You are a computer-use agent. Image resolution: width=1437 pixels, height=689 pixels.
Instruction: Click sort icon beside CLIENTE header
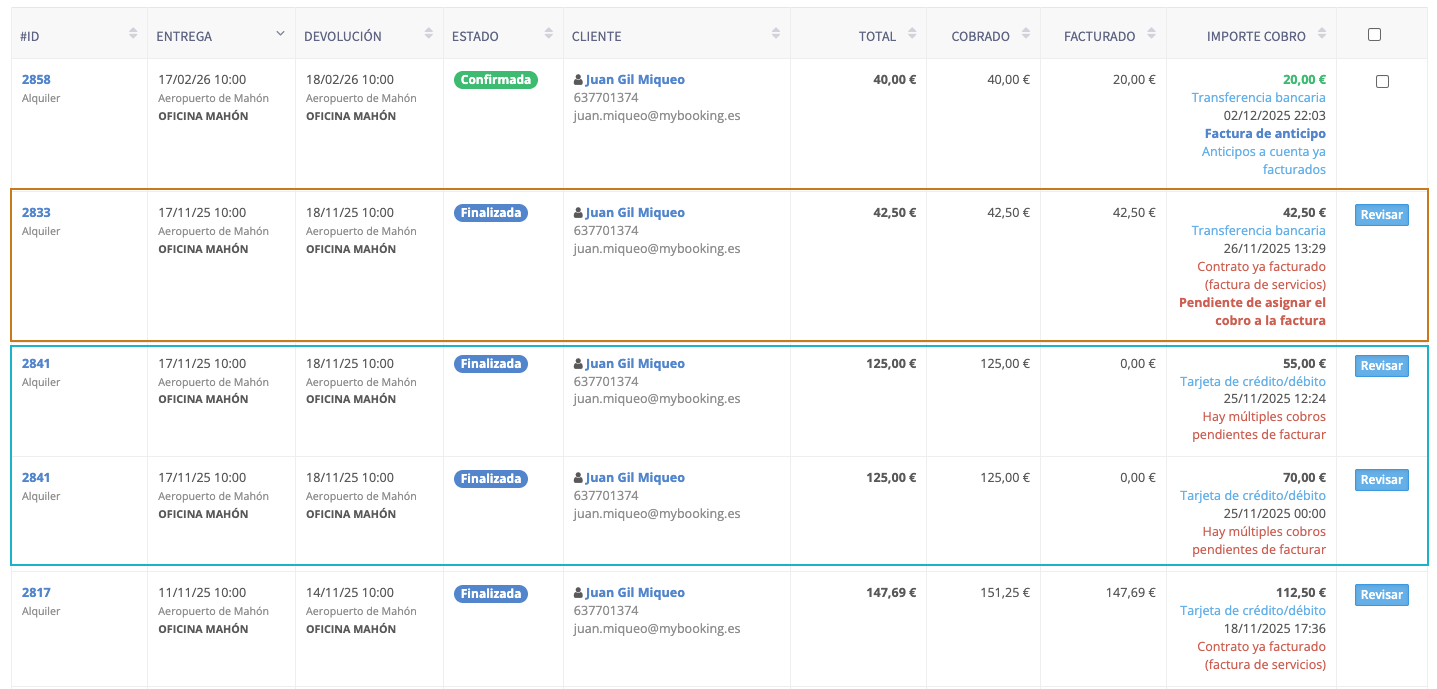(x=776, y=34)
